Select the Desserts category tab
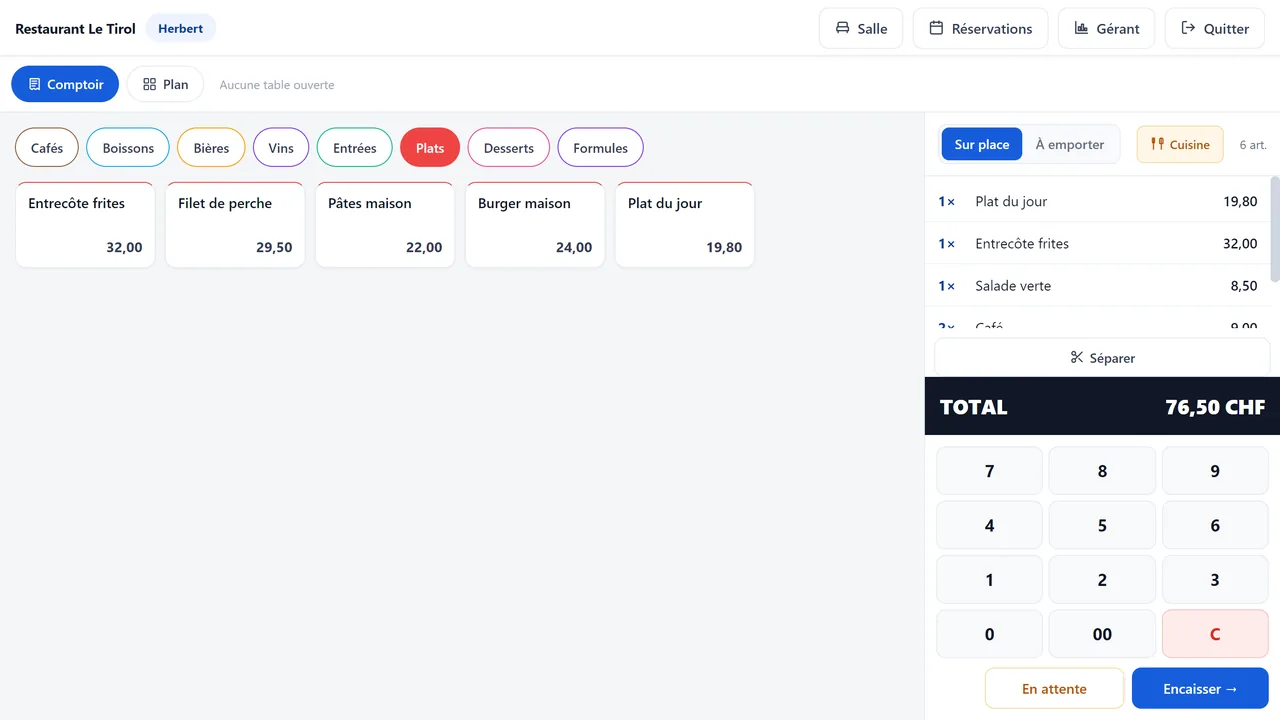 coord(509,148)
